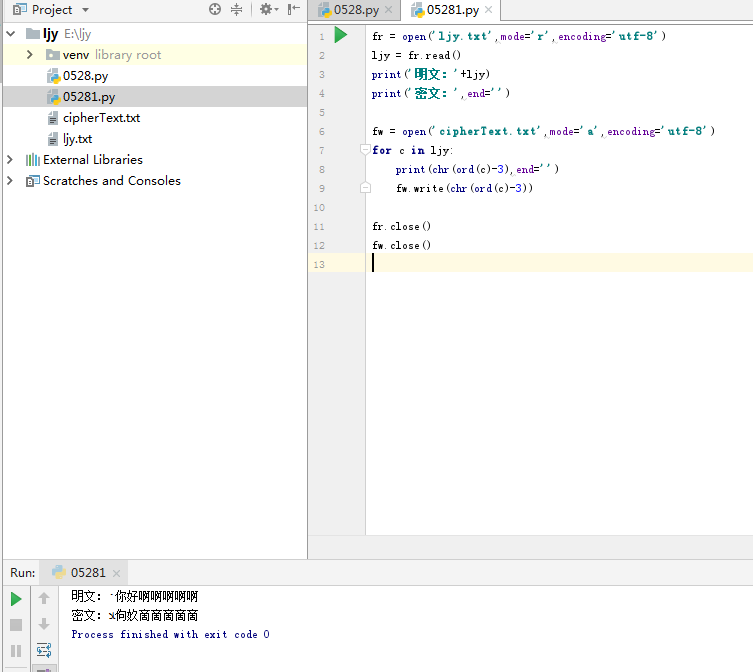
Task: Expand the venv library root folder
Action: coord(31,54)
